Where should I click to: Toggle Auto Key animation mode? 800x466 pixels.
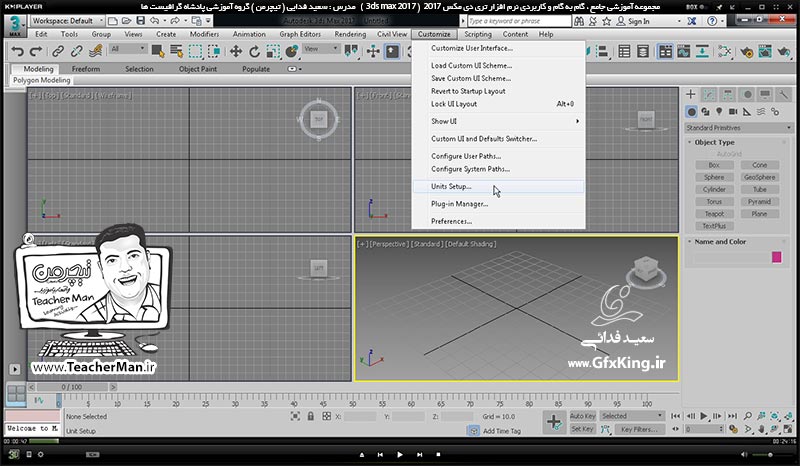point(583,416)
